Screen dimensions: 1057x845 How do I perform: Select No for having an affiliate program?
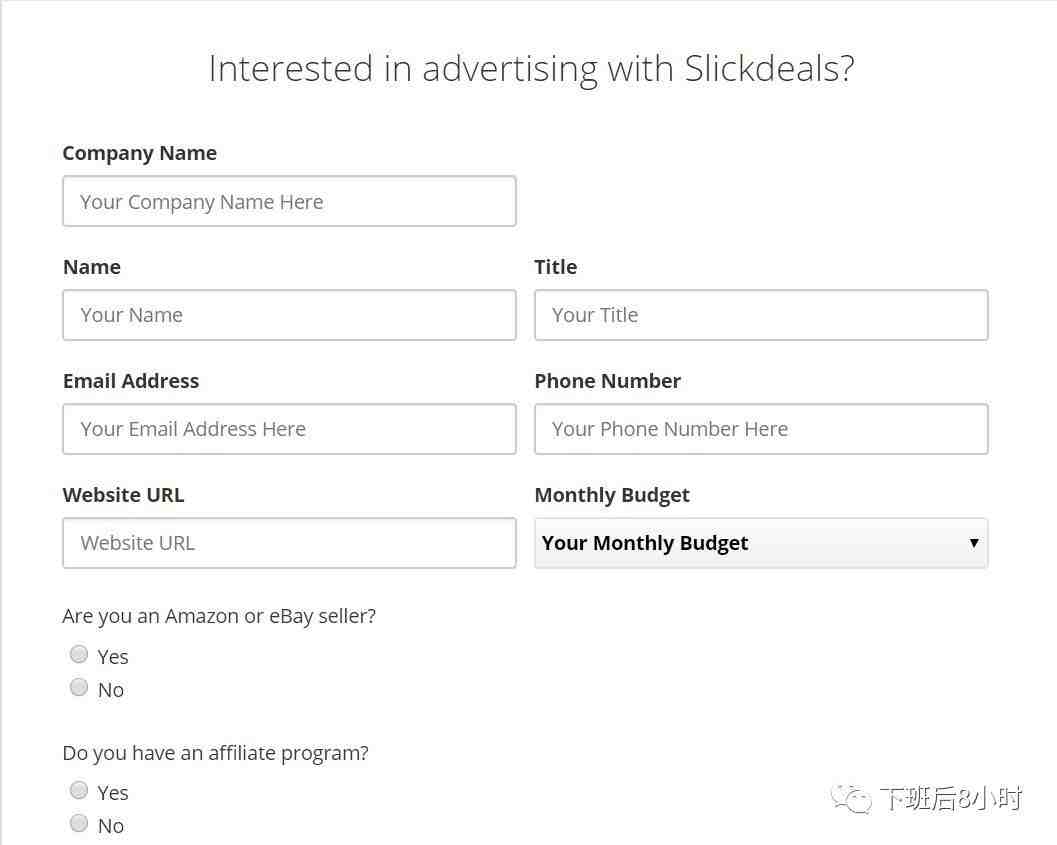(x=79, y=823)
